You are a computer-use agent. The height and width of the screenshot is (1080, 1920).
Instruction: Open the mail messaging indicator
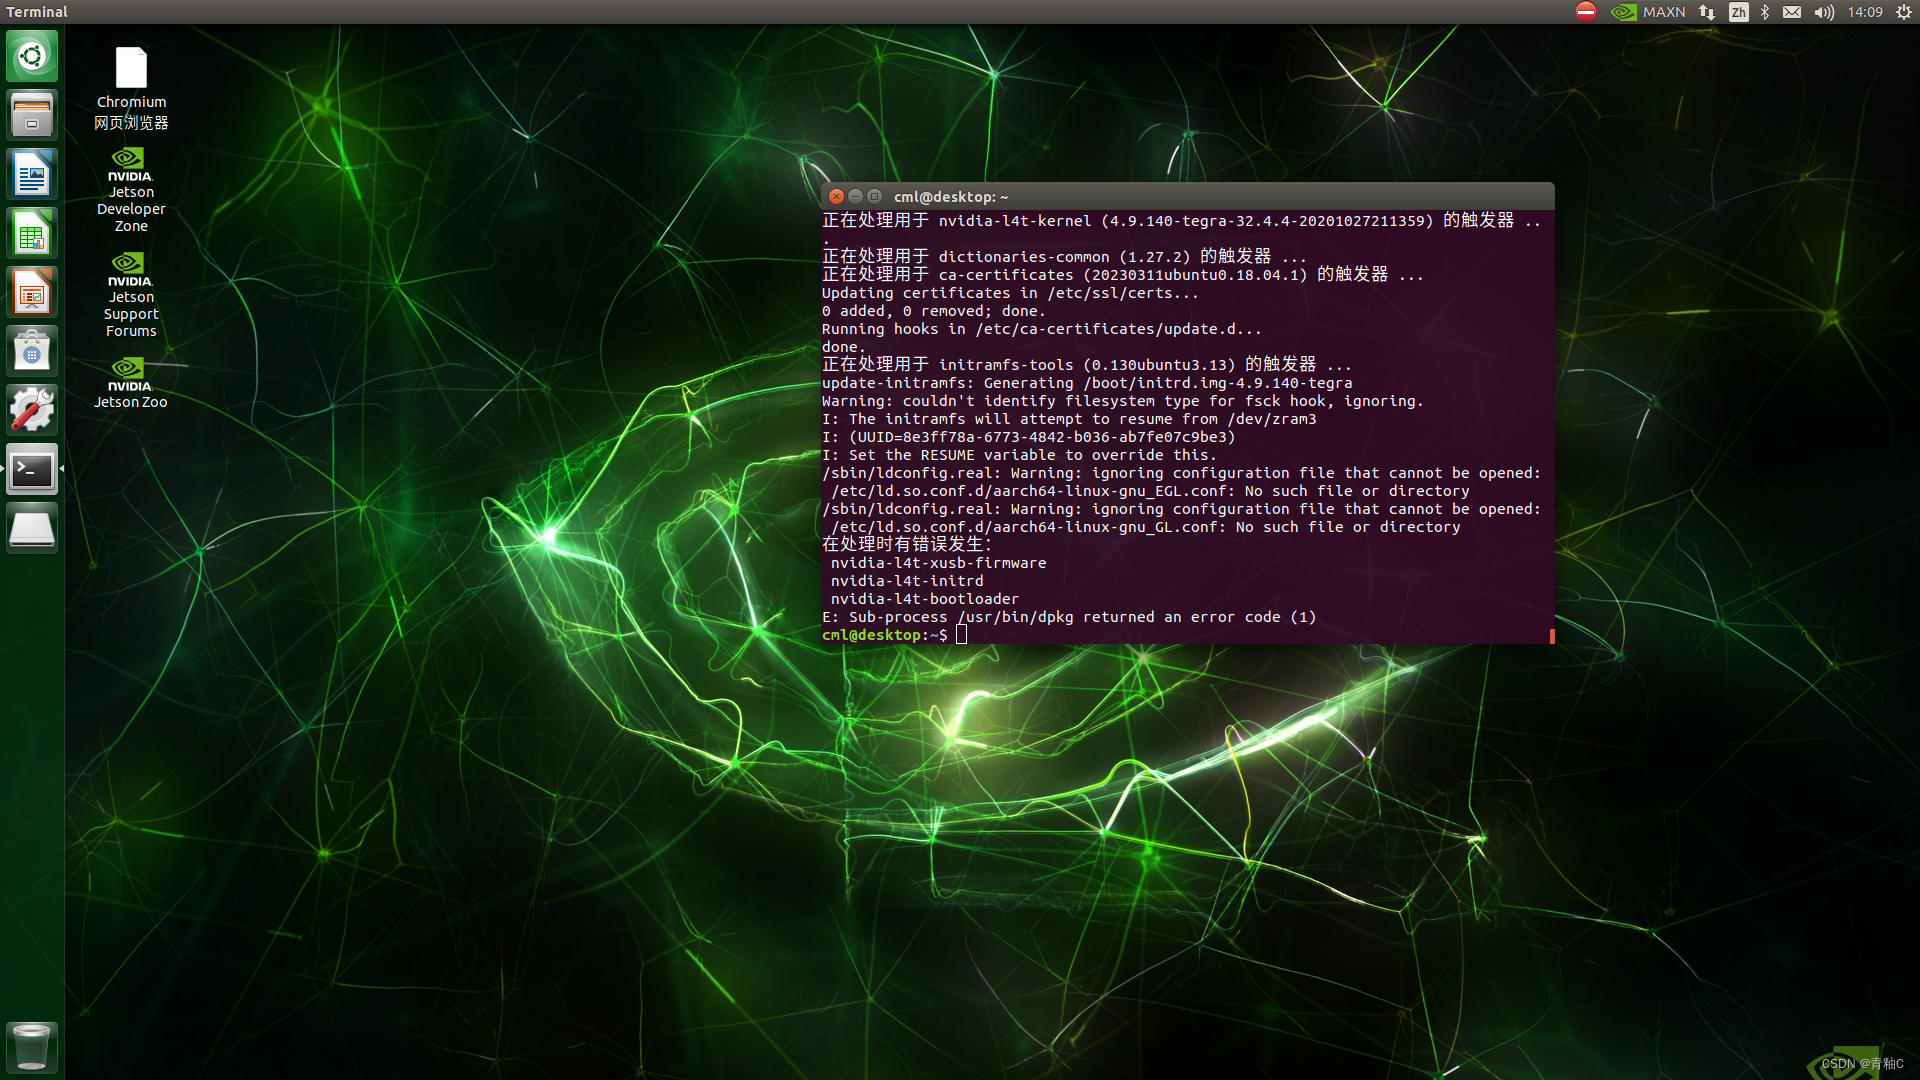tap(1792, 12)
